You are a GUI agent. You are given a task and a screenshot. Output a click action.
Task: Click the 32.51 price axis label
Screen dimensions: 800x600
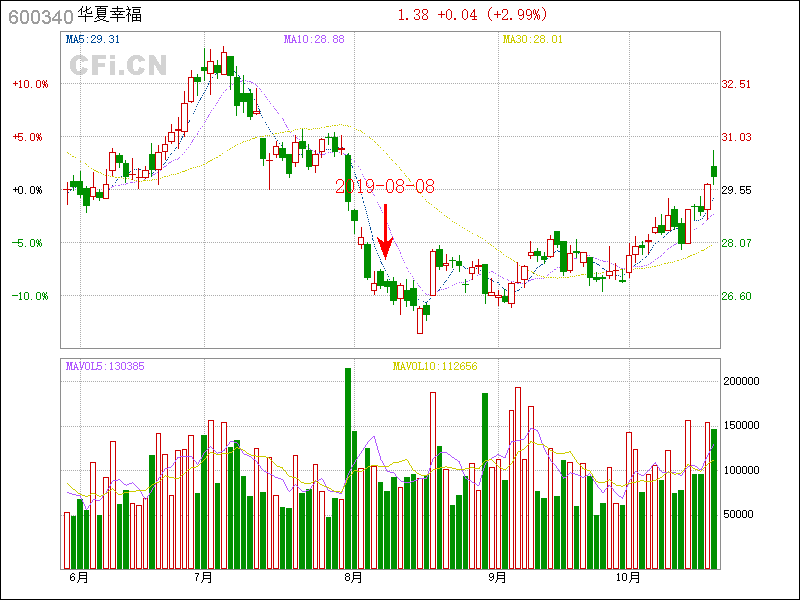tap(737, 84)
